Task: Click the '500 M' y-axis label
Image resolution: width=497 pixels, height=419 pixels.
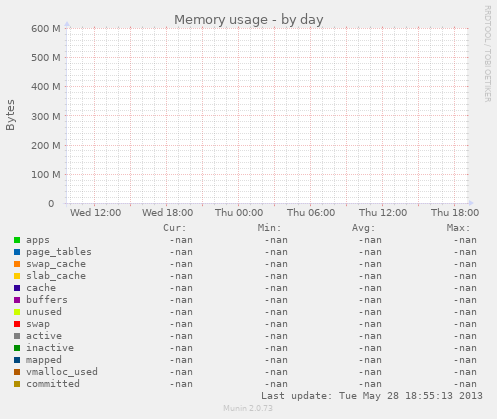Action: click(46, 58)
